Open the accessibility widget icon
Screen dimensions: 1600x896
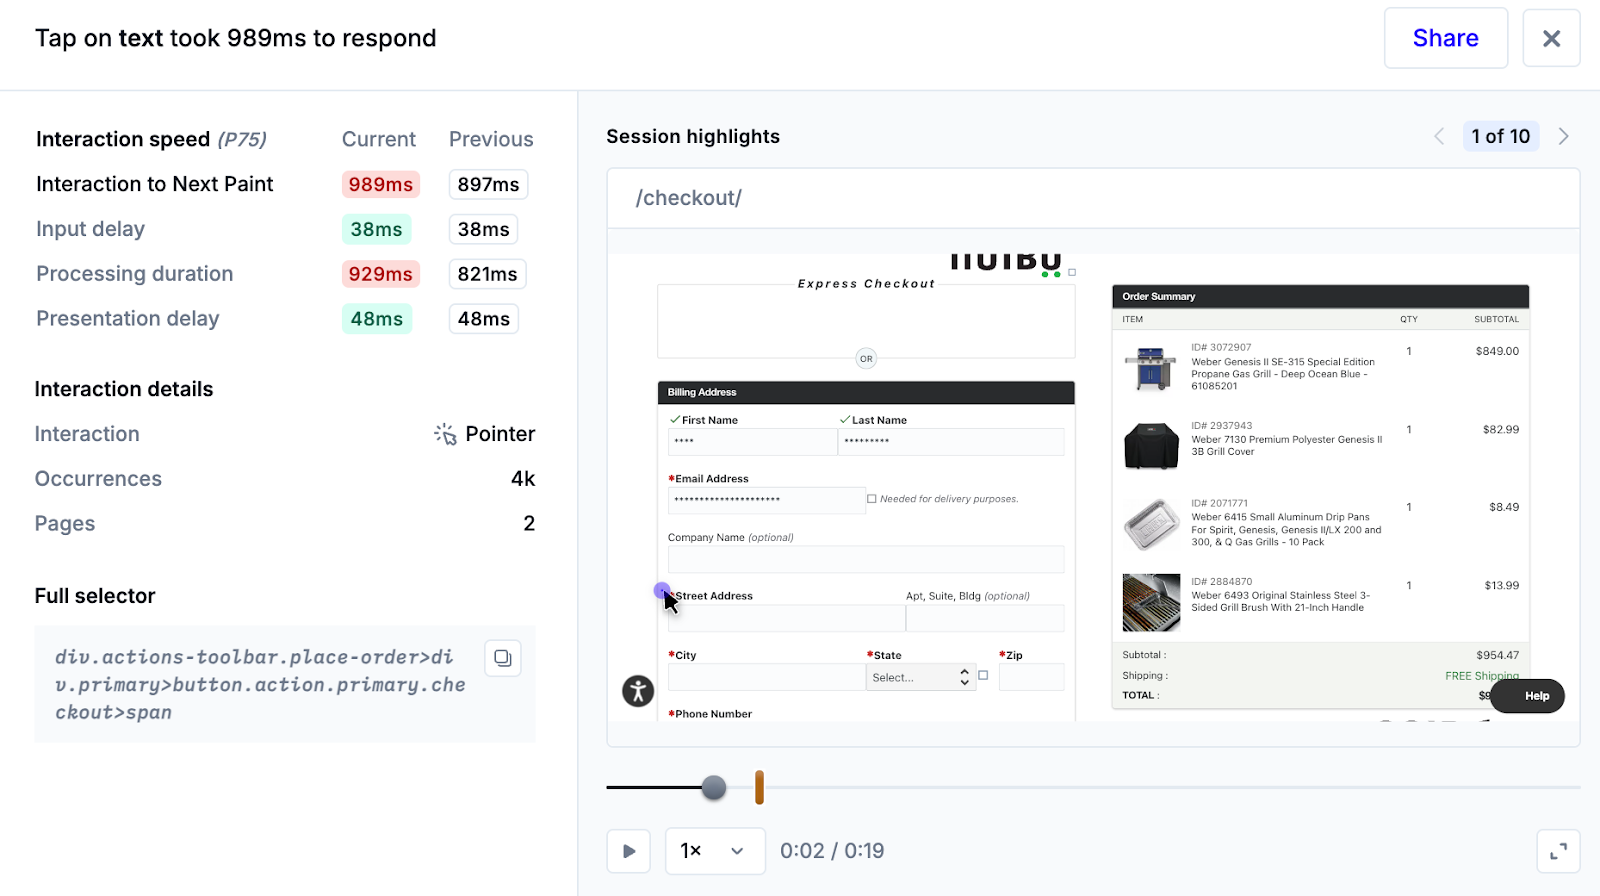click(638, 691)
